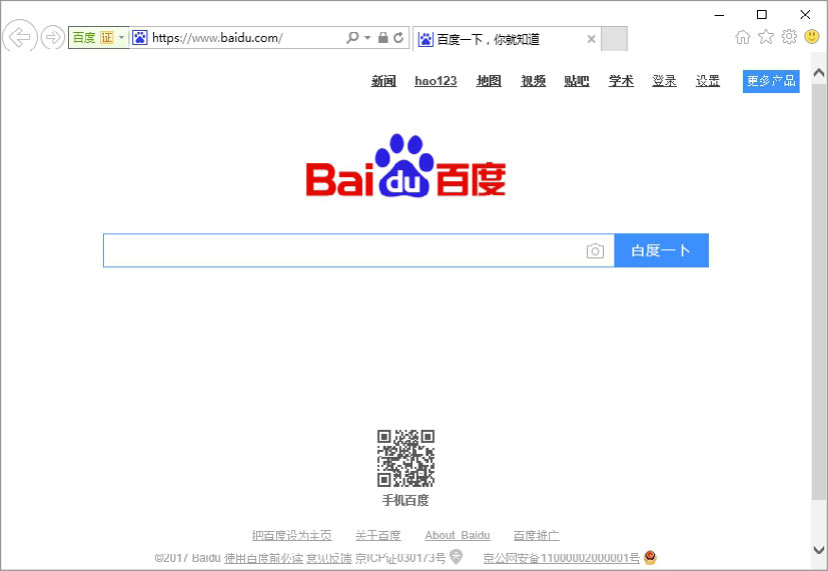The height and width of the screenshot is (571, 828).
Task: Minimize the browser window
Action: pos(719,15)
